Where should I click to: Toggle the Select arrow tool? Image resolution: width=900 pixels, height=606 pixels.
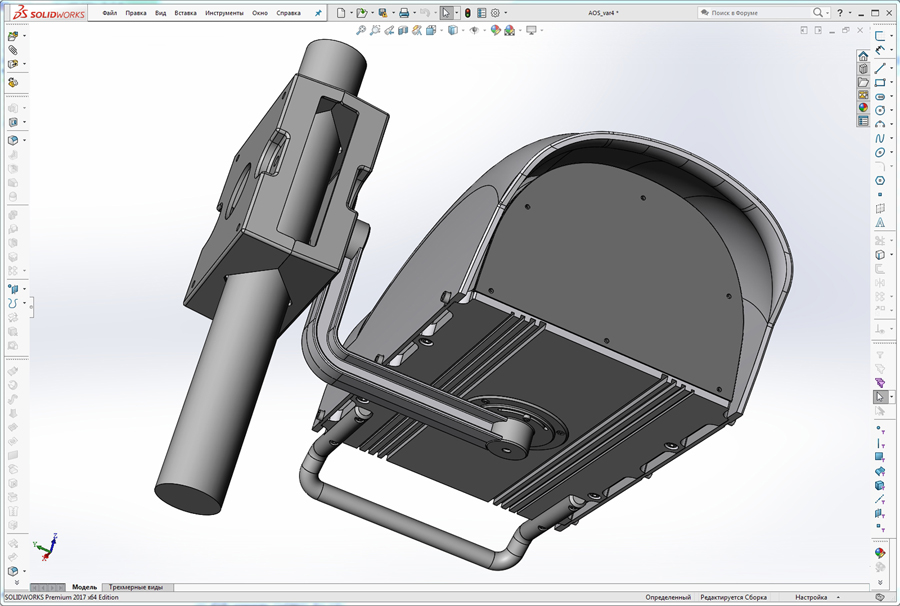click(446, 11)
